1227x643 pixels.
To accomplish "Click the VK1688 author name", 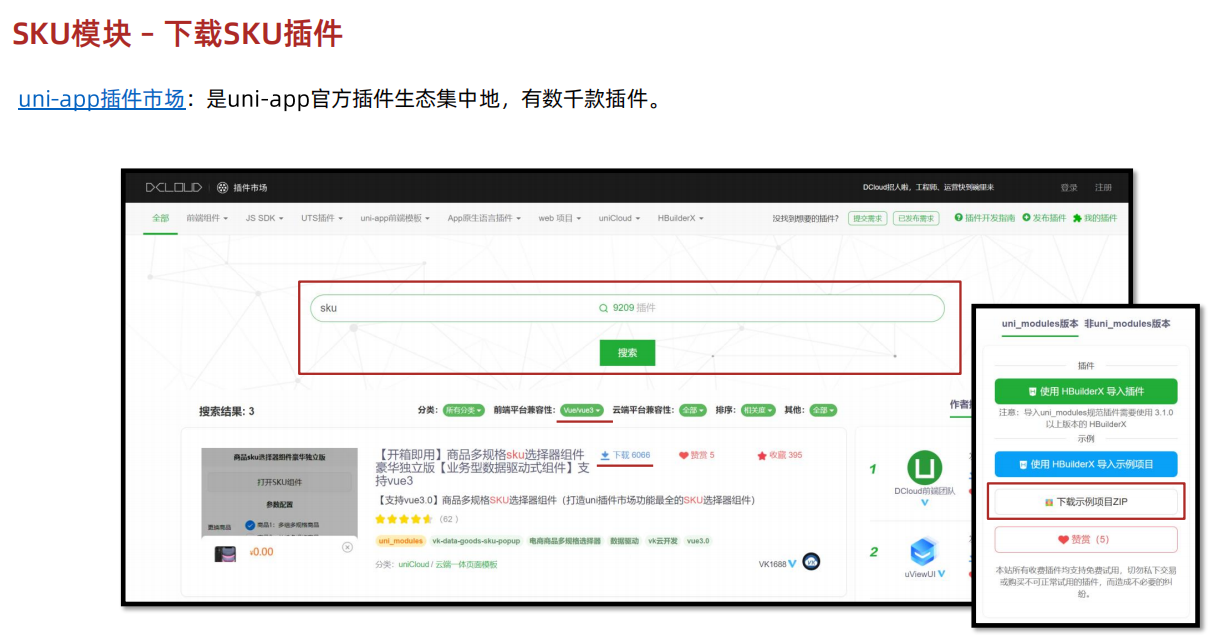I will [772, 563].
